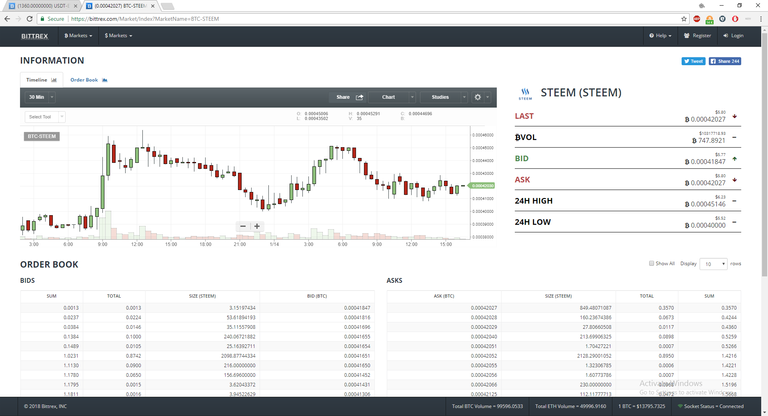Open the Select Tool drawing dropdown

[45, 117]
